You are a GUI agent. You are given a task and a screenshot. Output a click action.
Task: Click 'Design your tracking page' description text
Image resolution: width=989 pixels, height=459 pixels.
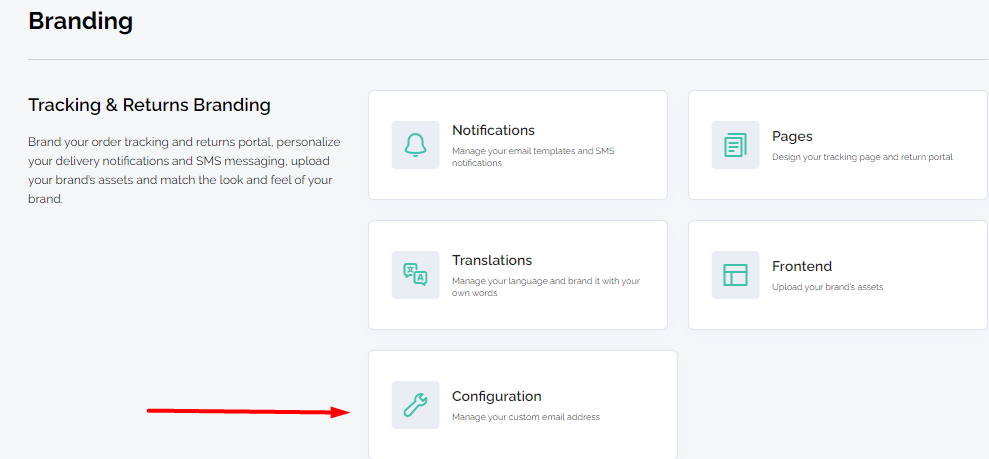coord(862,157)
